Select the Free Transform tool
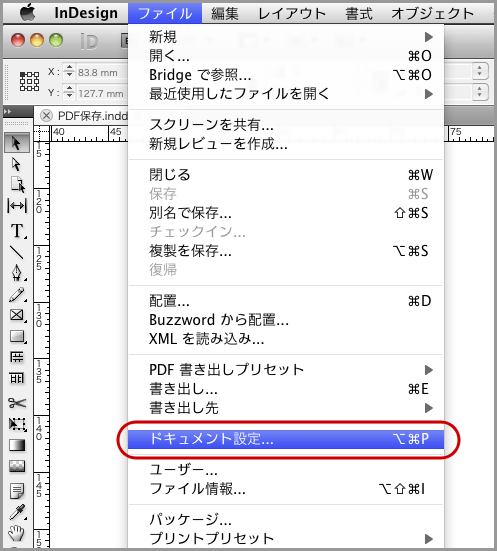 pyautogui.click(x=17, y=424)
